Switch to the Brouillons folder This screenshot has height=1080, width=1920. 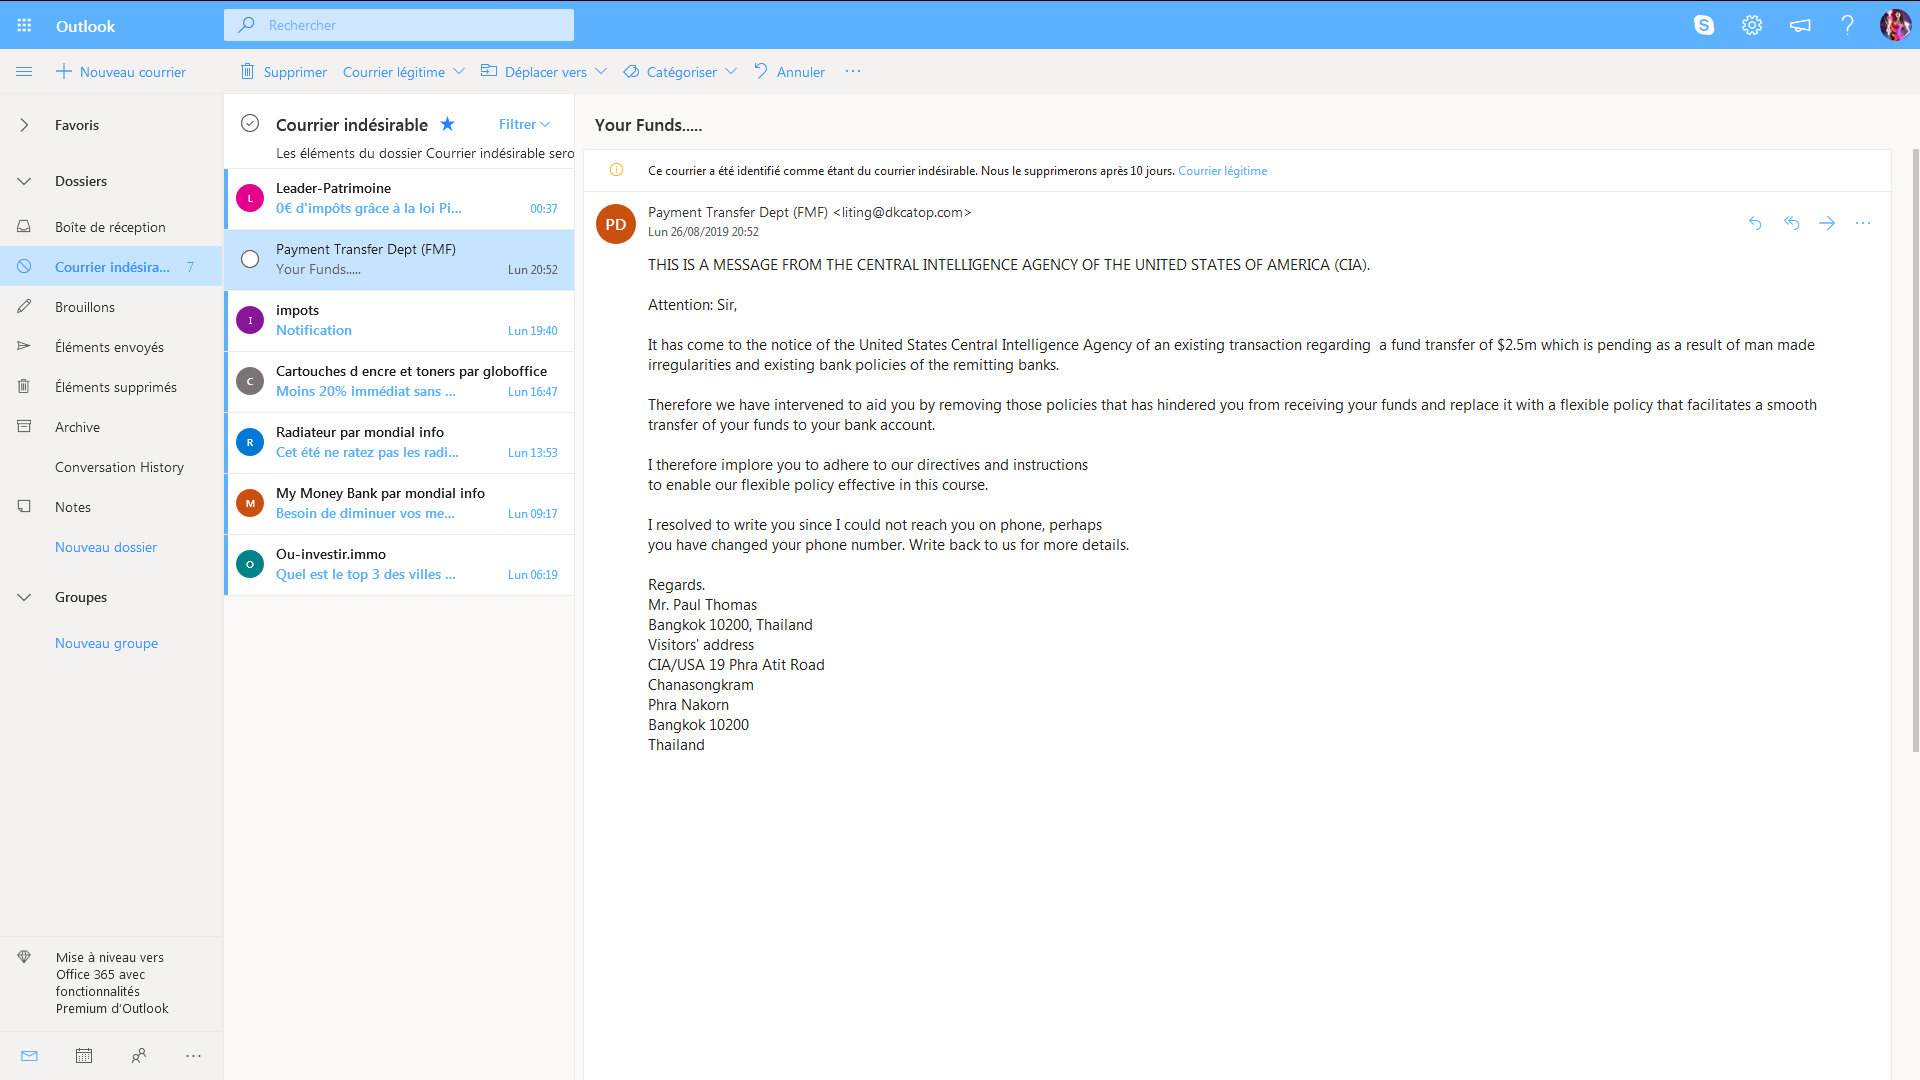[85, 306]
